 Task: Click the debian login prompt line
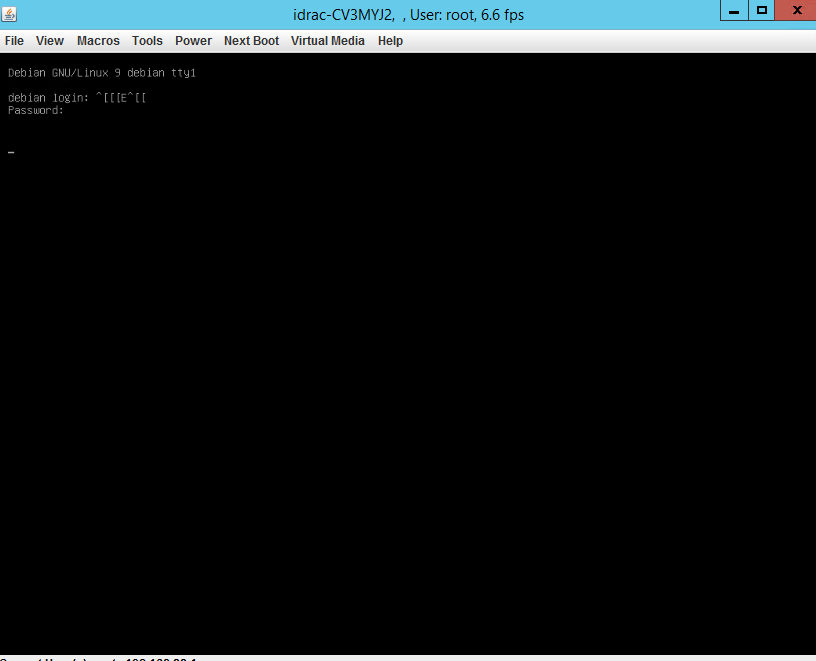click(50, 98)
